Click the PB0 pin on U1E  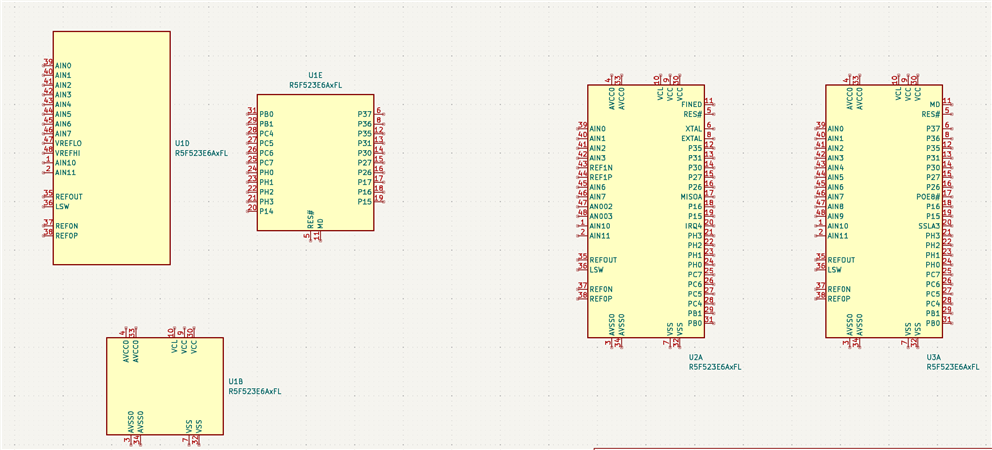click(x=266, y=114)
